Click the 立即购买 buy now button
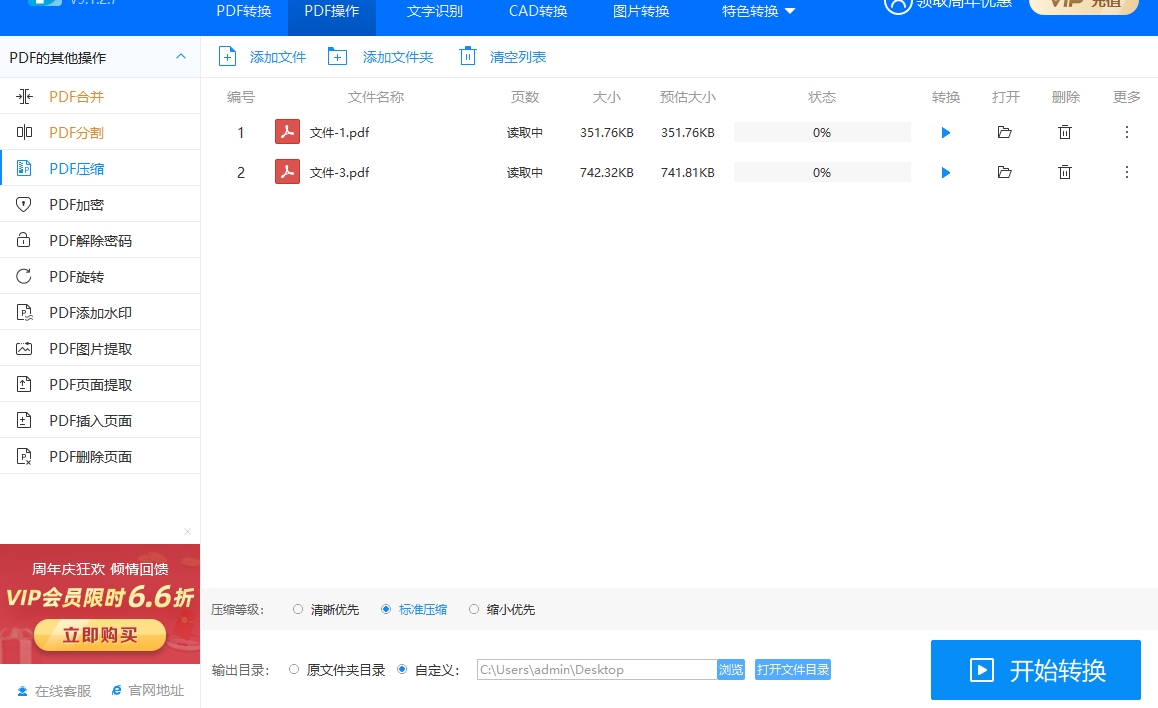Viewport: 1158px width, 708px height. (100, 635)
